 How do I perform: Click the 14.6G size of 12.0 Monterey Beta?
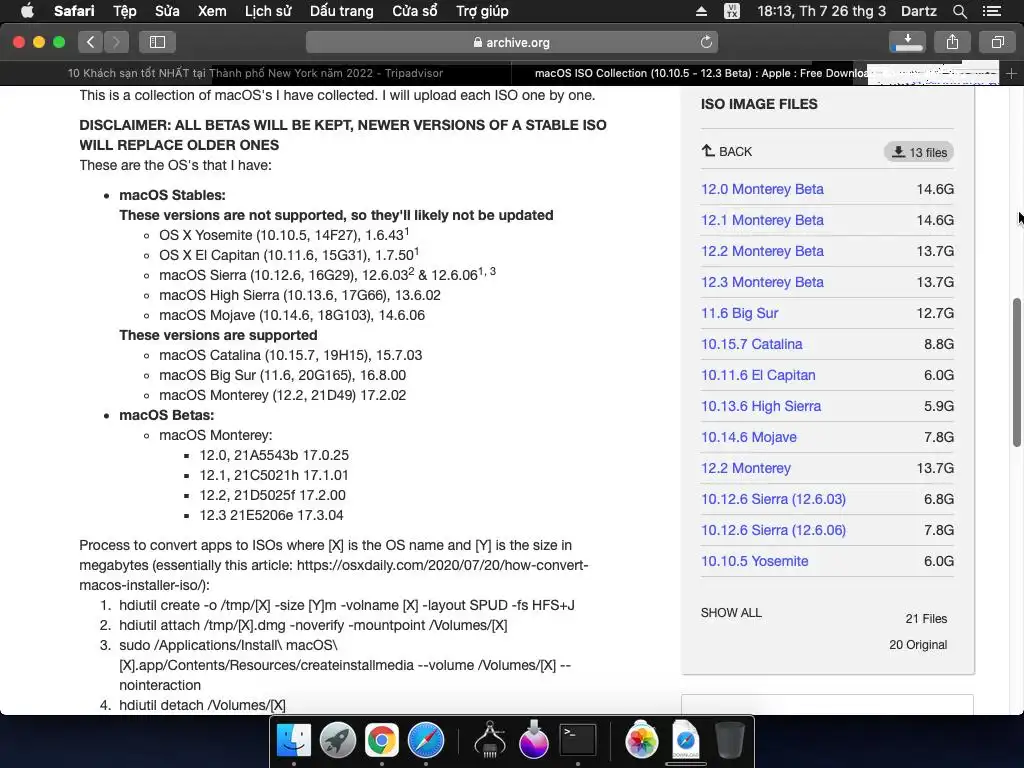(x=935, y=189)
